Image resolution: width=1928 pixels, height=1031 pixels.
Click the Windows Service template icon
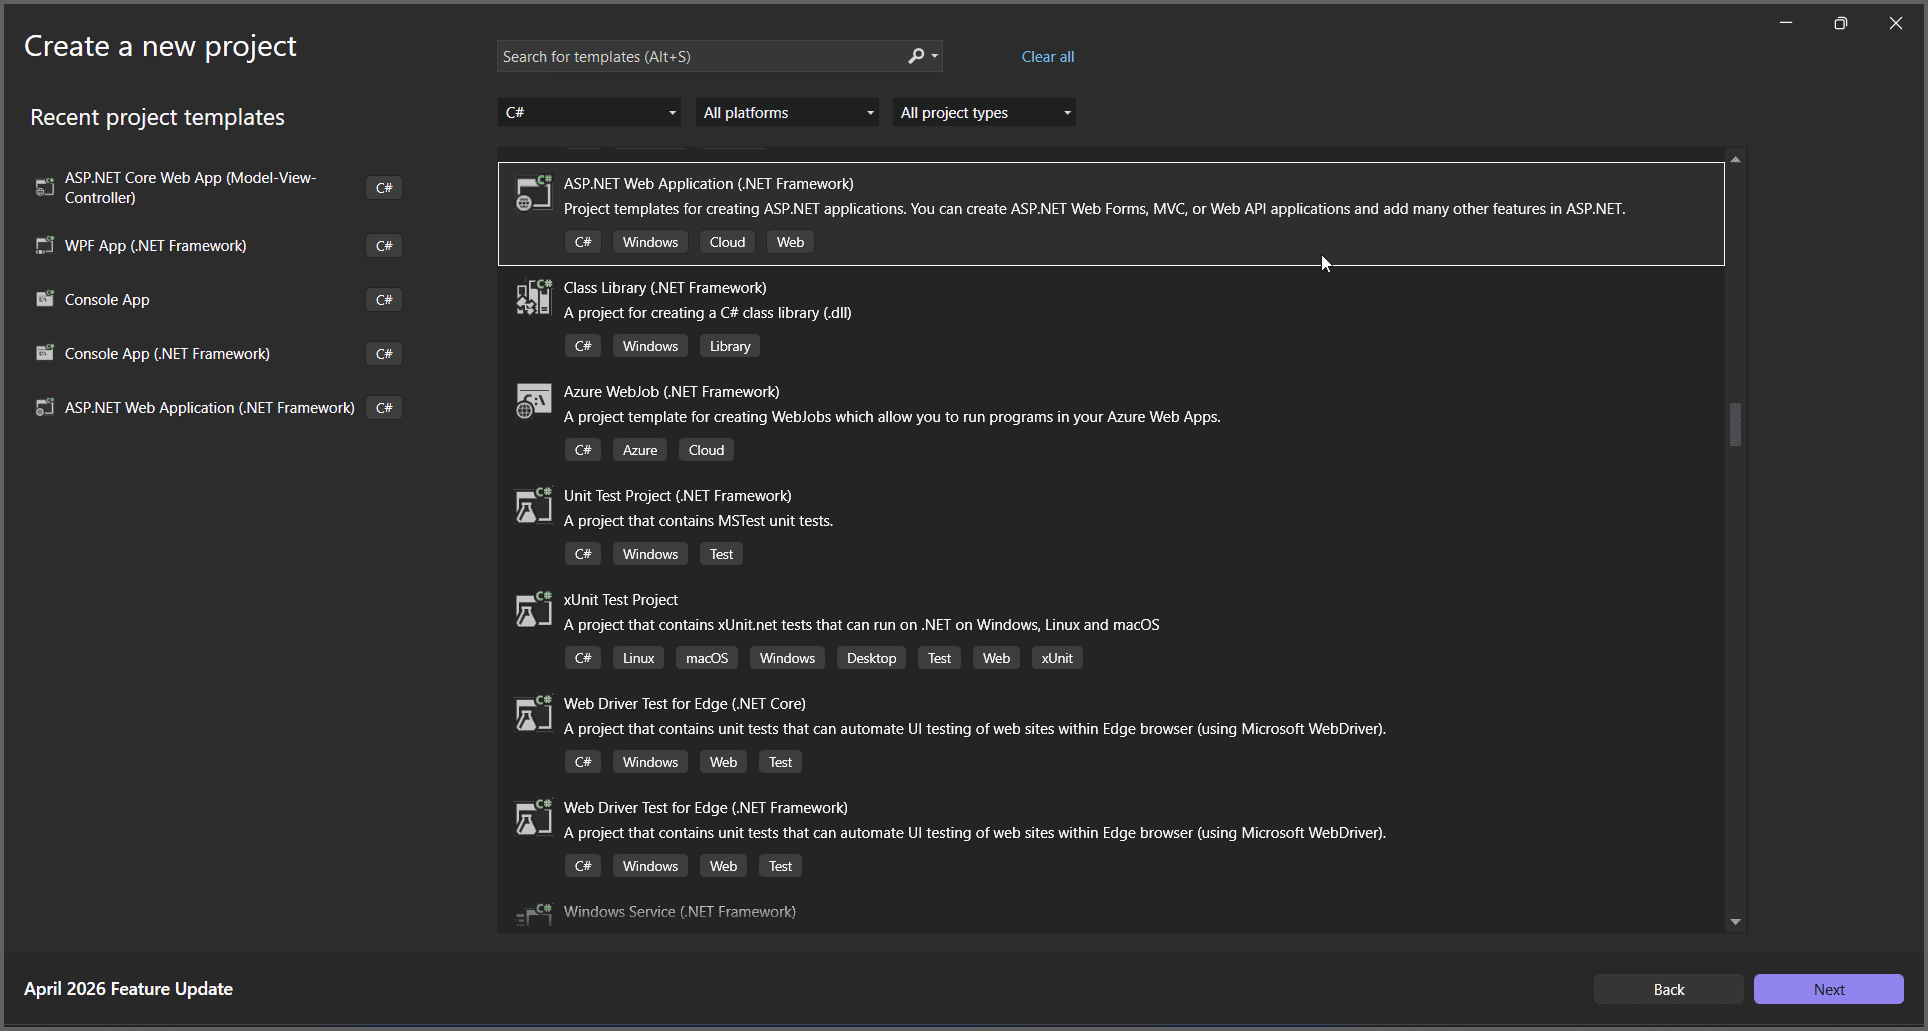click(533, 915)
